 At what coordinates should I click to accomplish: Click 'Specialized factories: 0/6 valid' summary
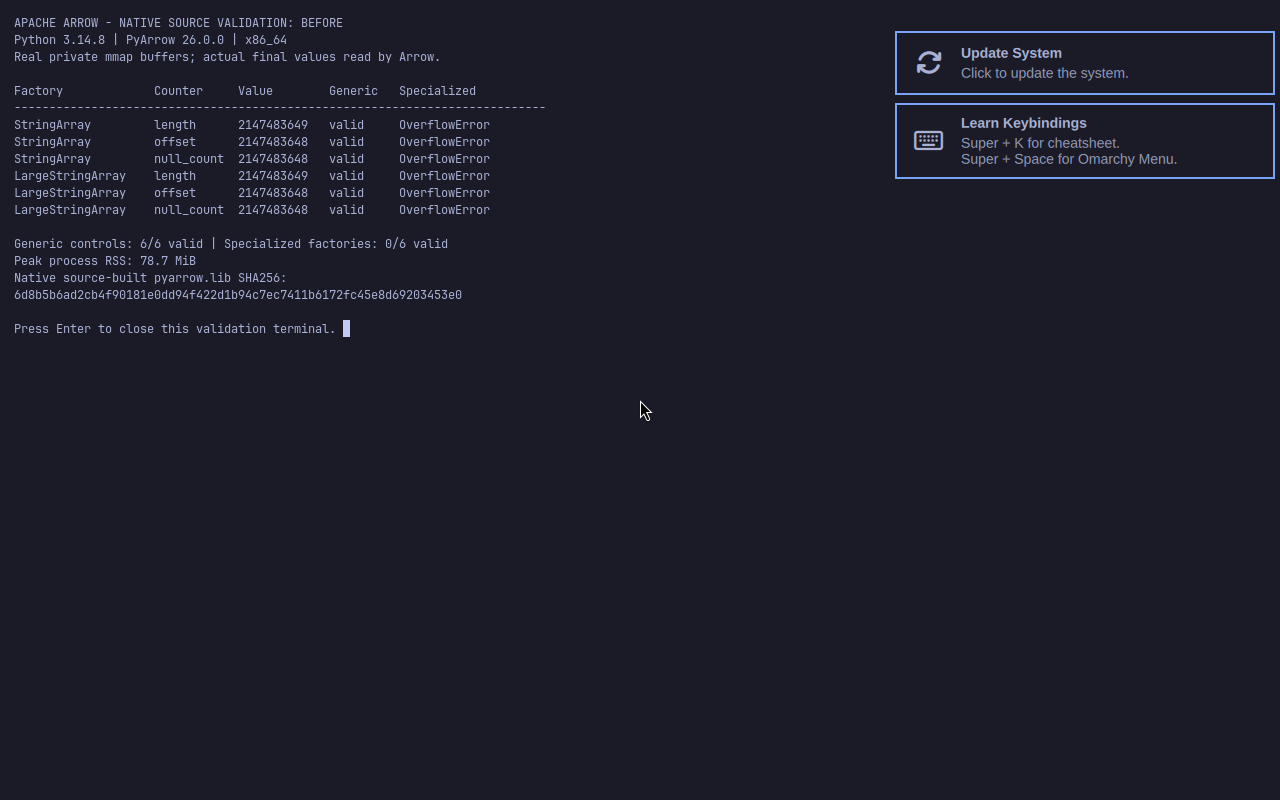[x=336, y=244]
